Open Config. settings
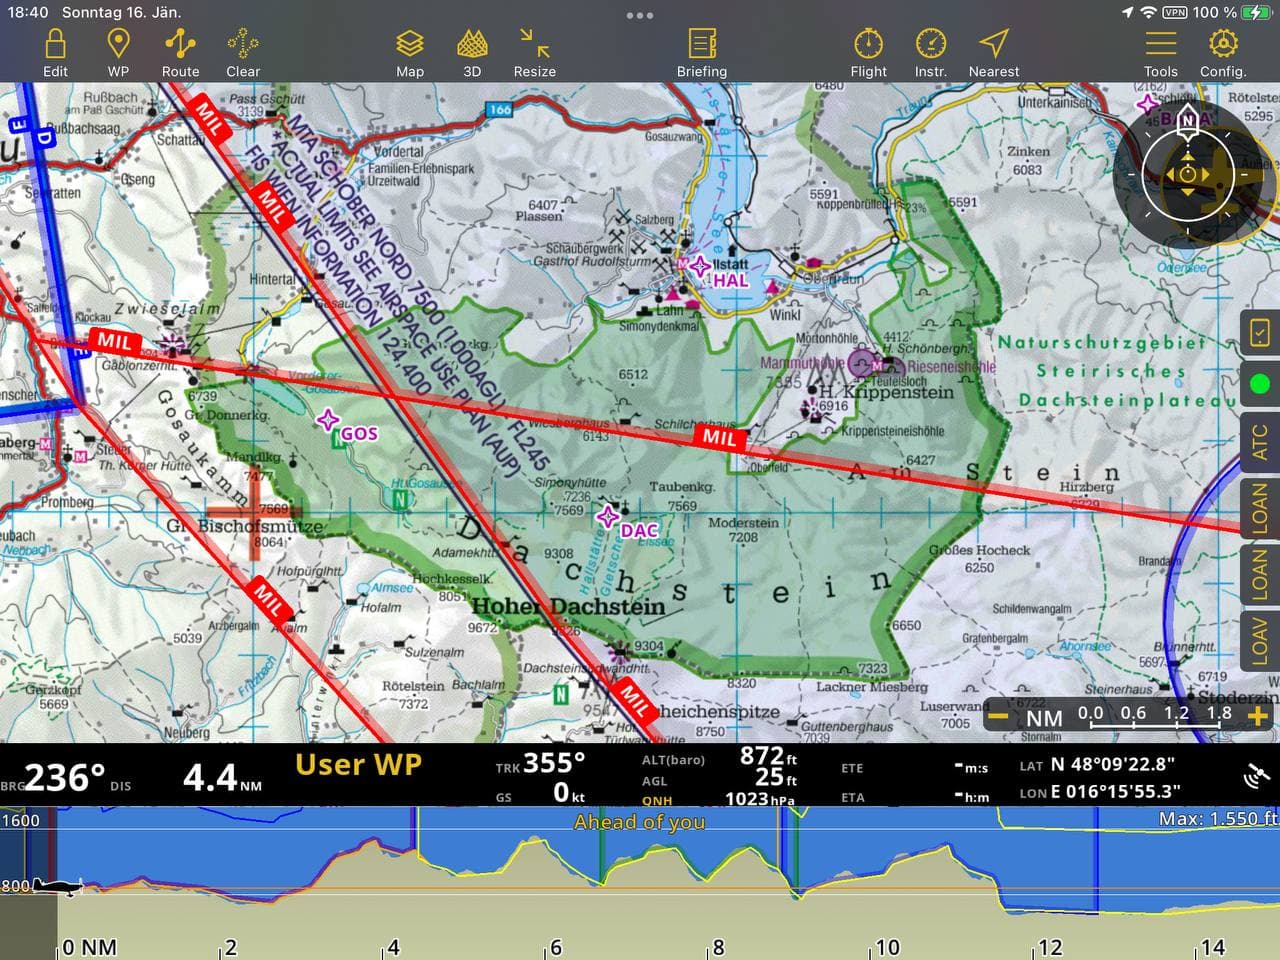Screen dimensions: 1280x960 pos(1223,52)
